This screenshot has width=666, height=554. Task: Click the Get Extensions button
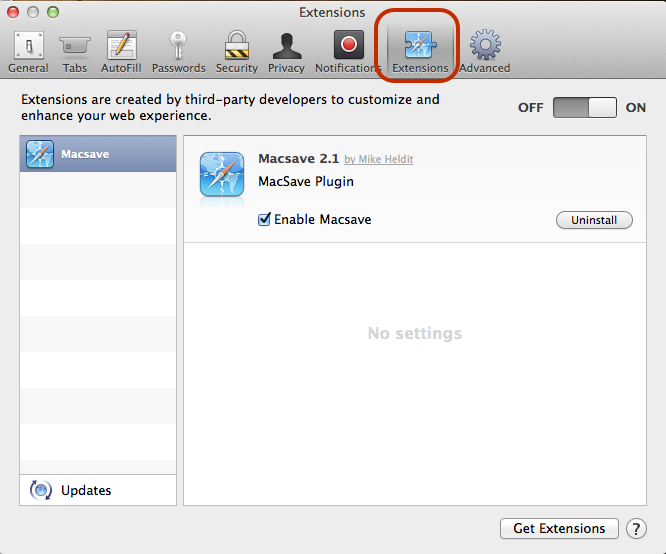(559, 529)
